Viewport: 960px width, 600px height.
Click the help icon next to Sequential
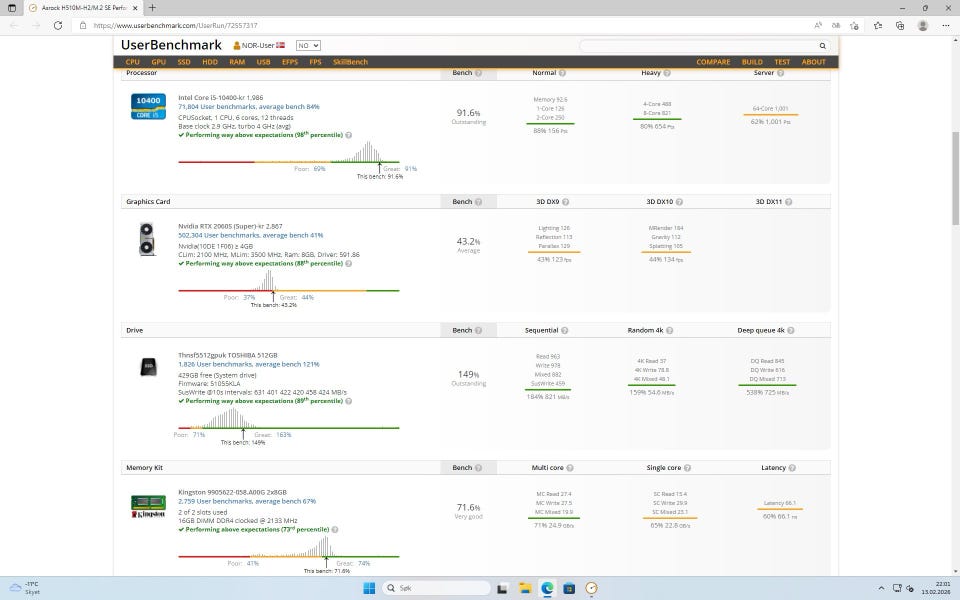564,331
